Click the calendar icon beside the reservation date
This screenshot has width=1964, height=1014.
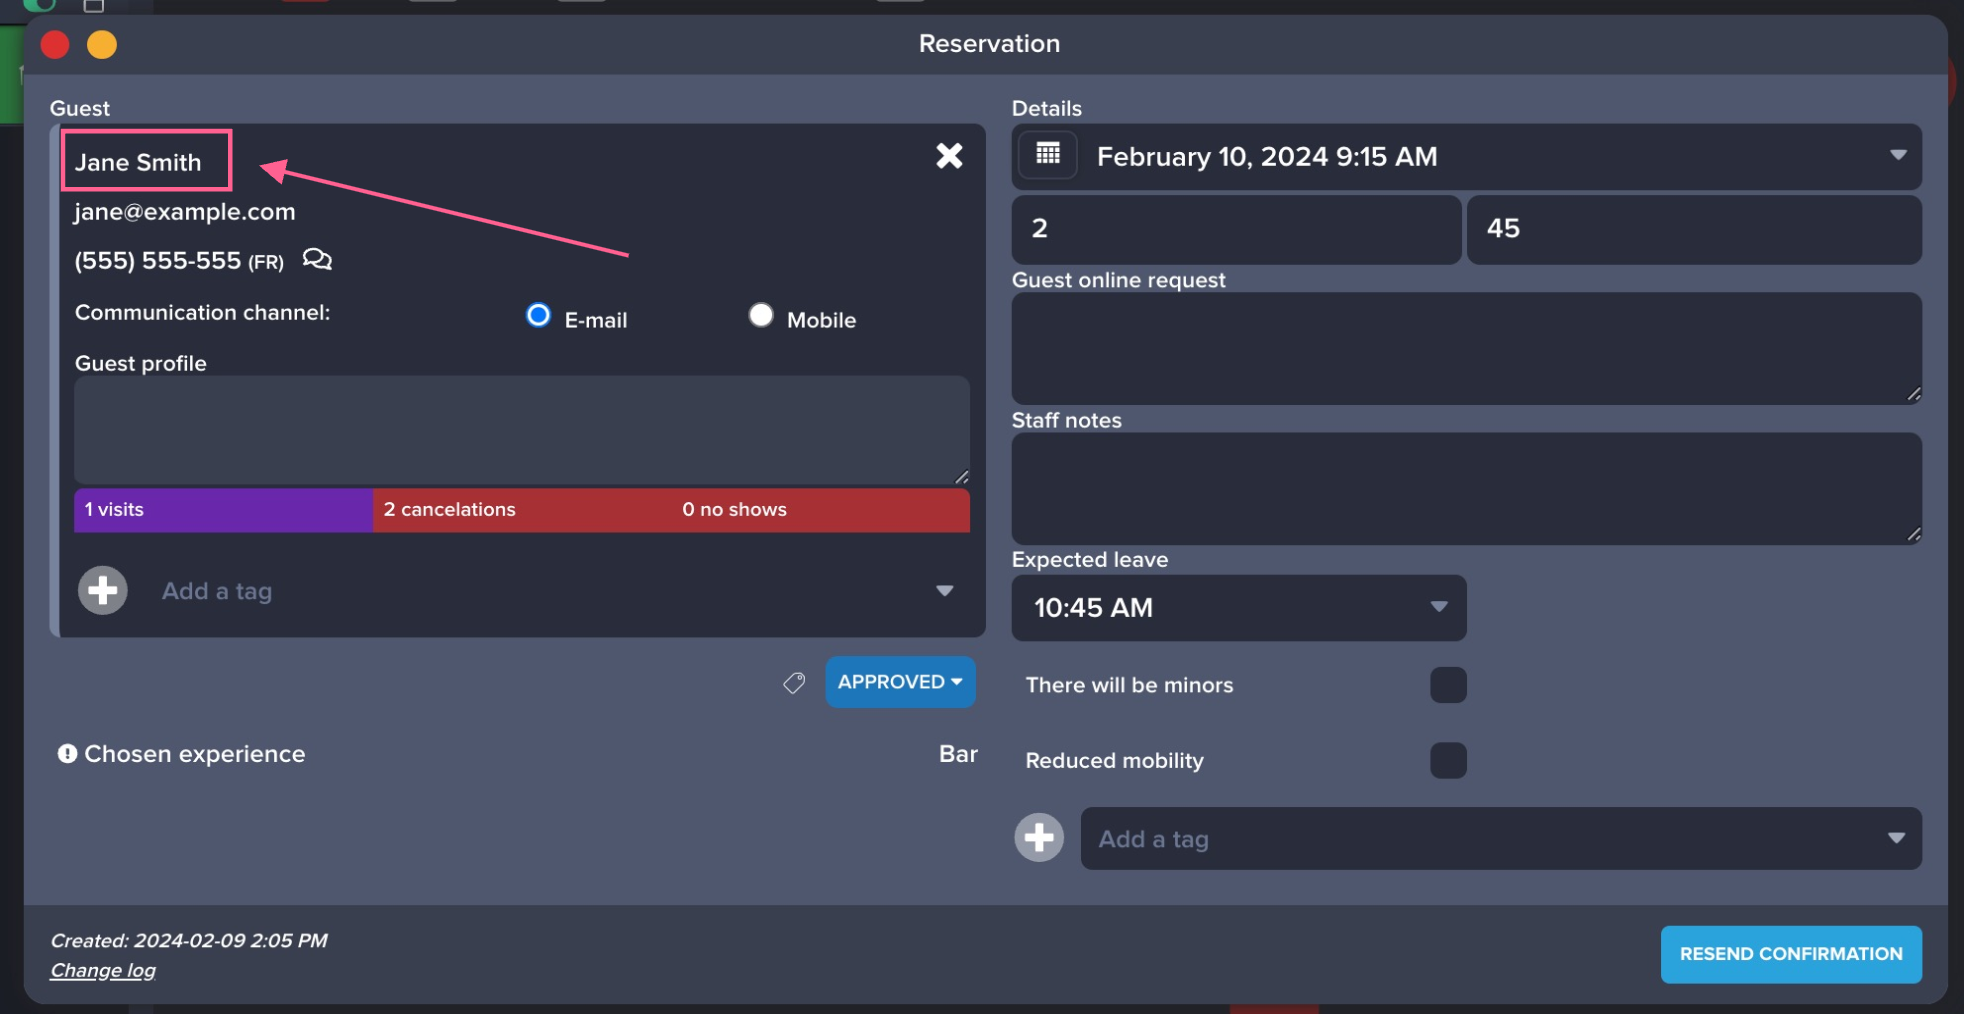click(x=1047, y=155)
